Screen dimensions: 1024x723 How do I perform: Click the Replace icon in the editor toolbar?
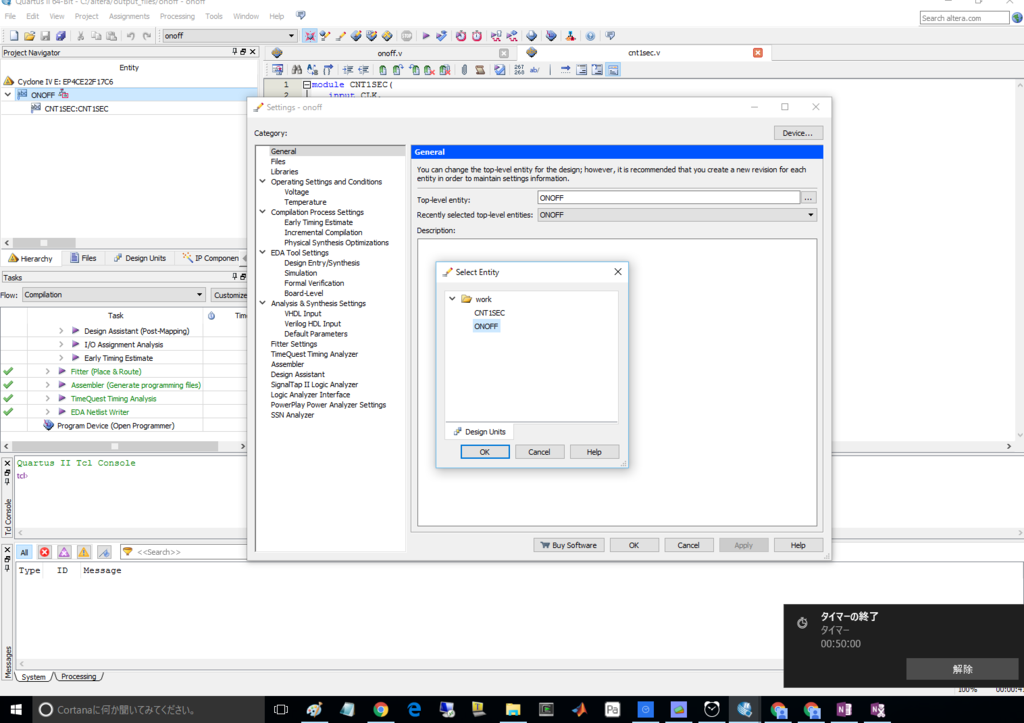[x=312, y=70]
